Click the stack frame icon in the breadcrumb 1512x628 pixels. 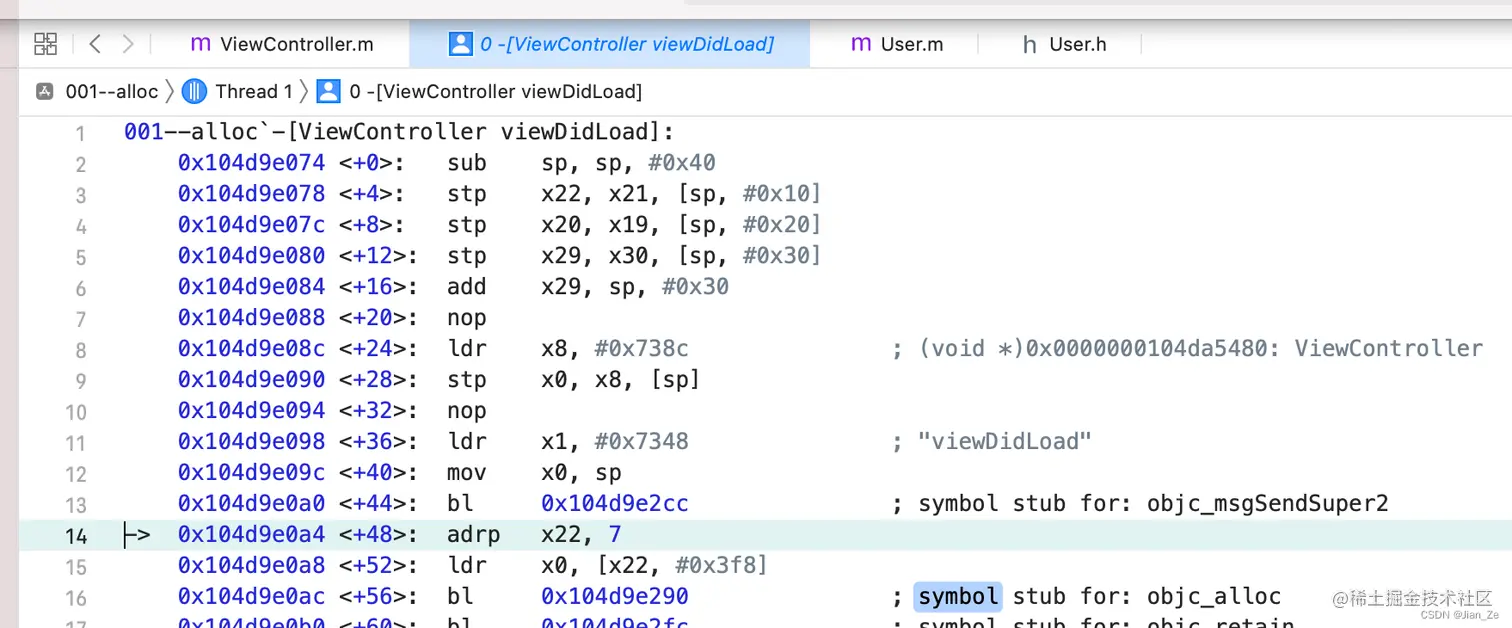tap(328, 91)
